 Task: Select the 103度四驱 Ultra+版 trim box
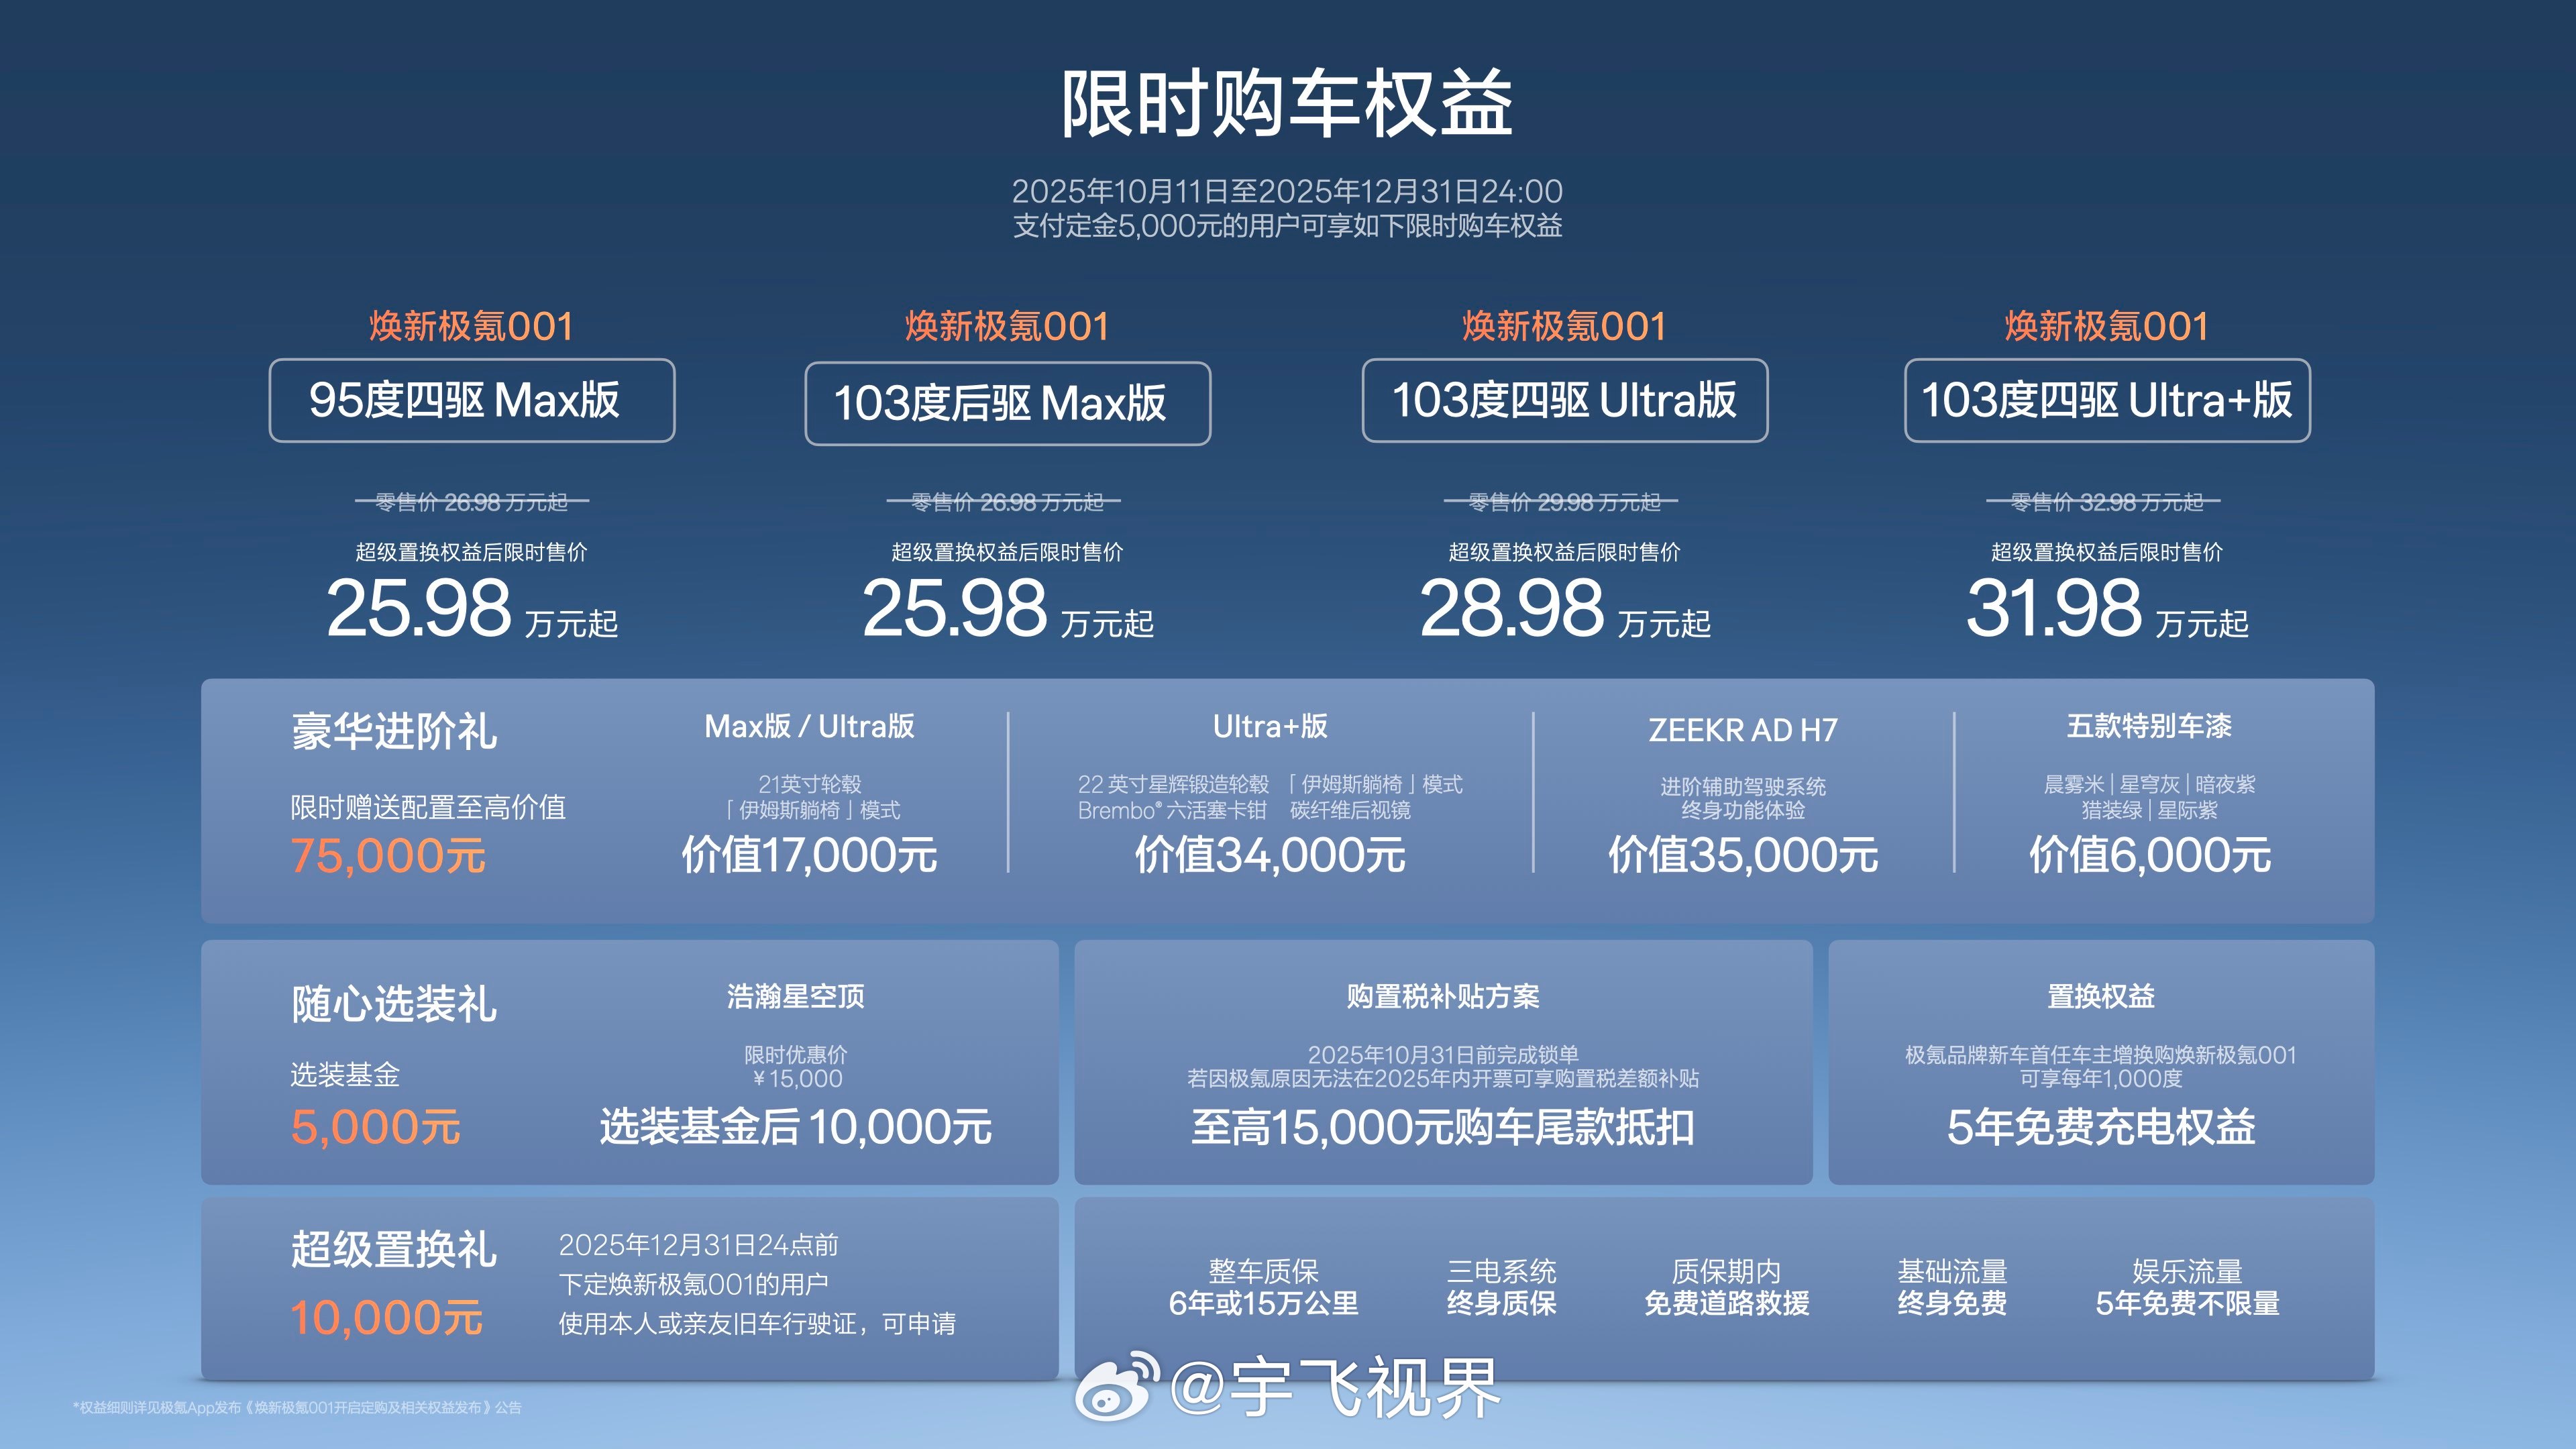coord(2106,400)
